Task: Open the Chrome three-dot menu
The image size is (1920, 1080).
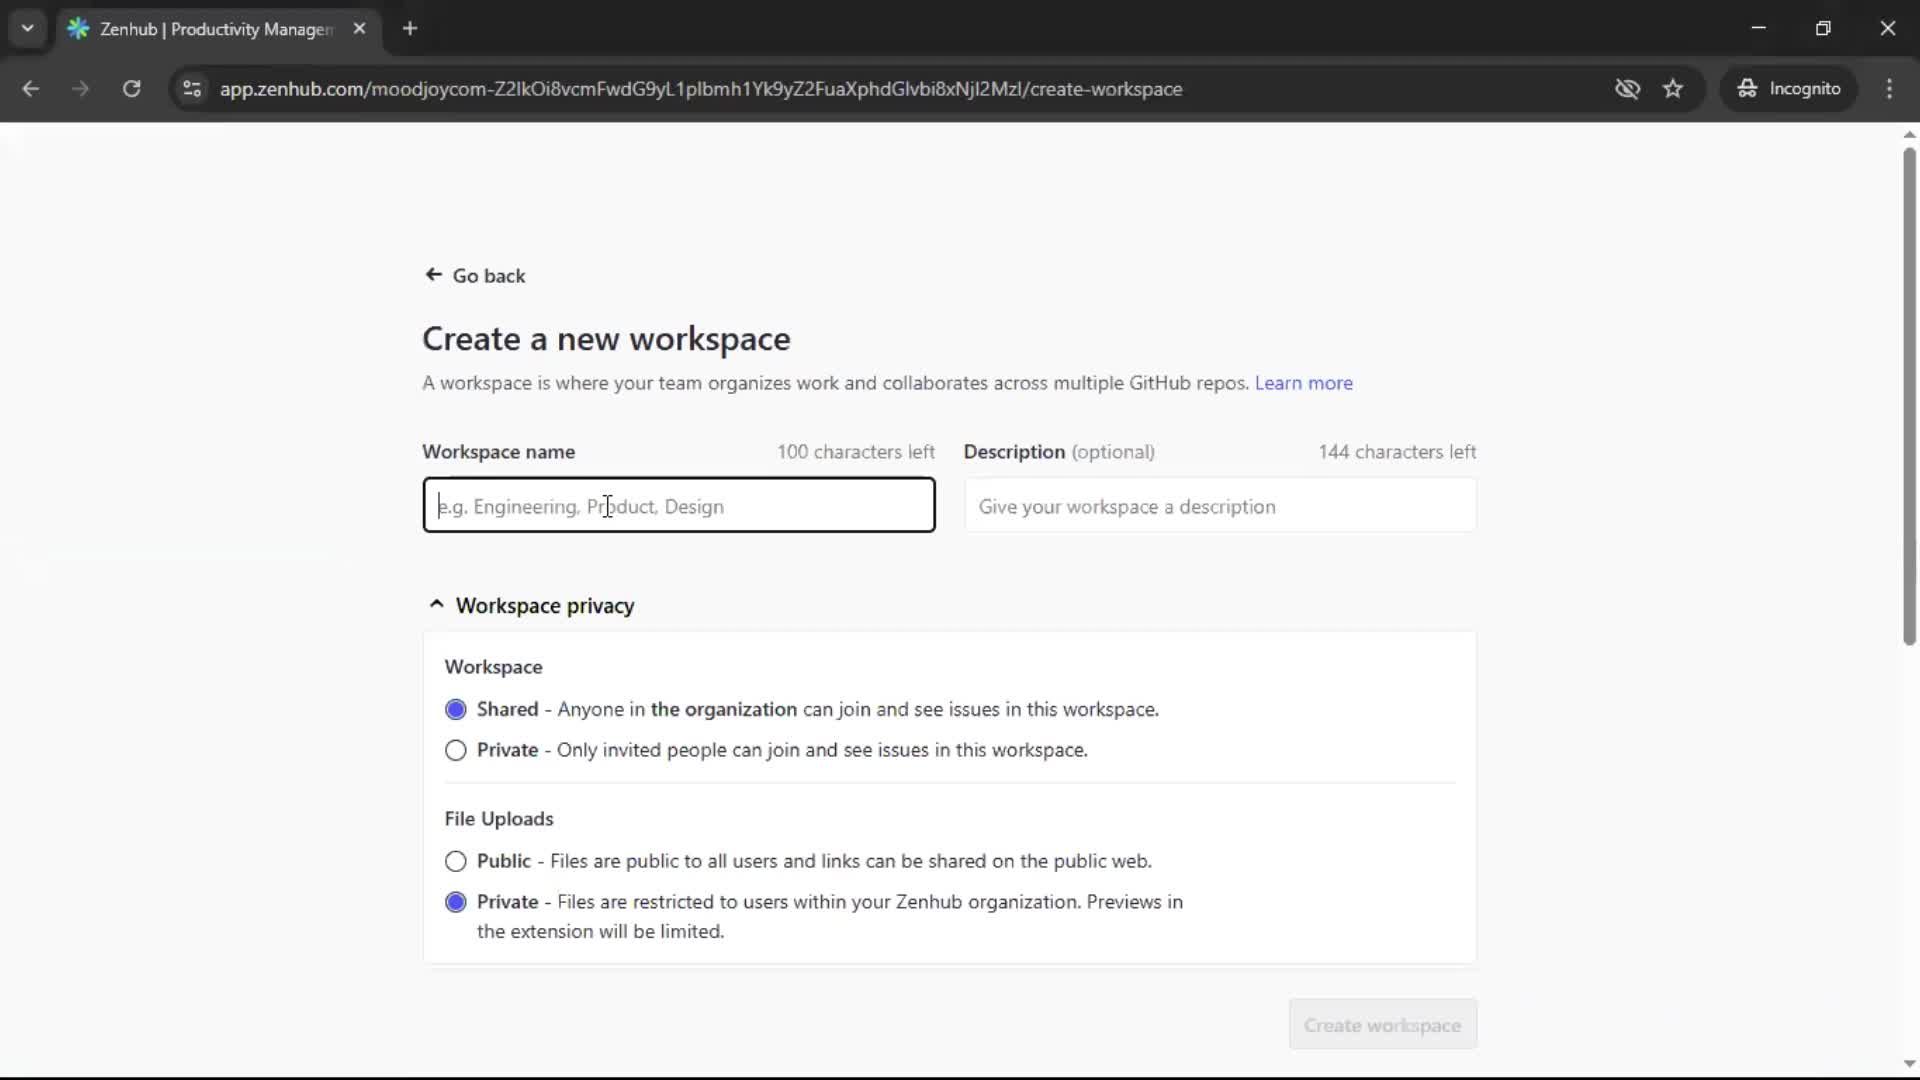Action: pyautogui.click(x=1891, y=88)
